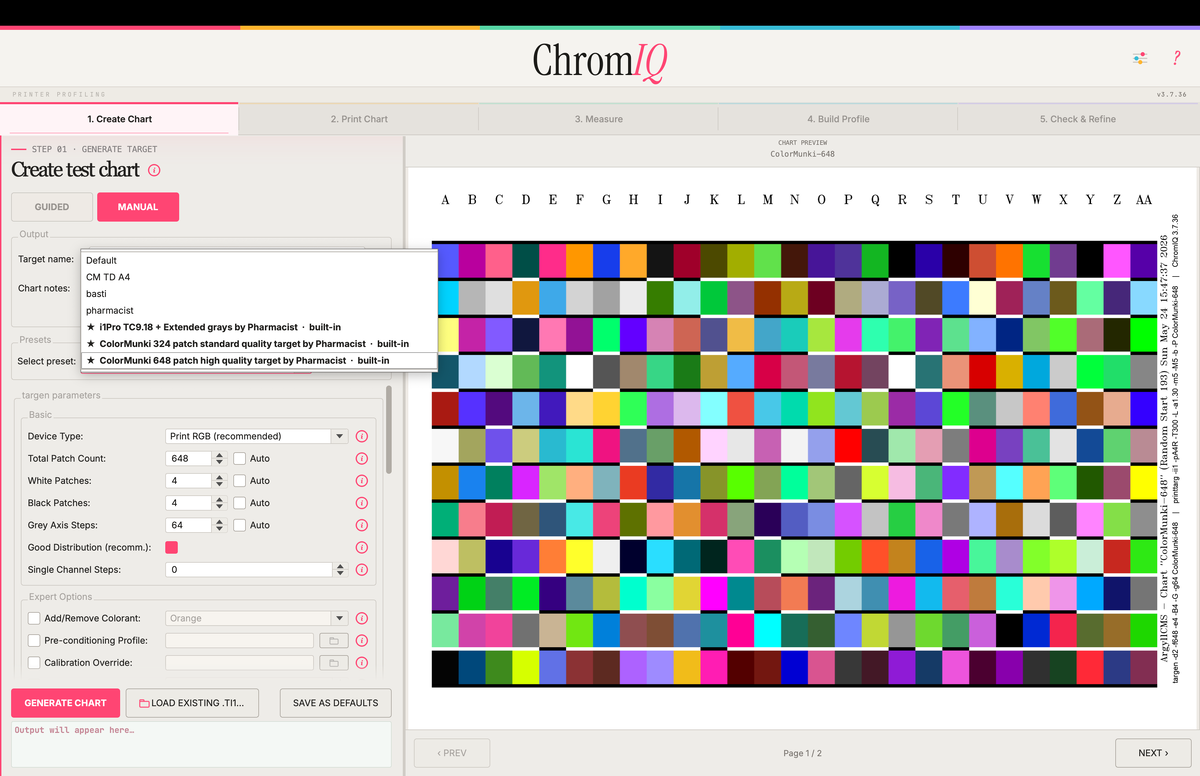Viewport: 1200px width, 776px height.
Task: Show info for Good Distribution option
Action: click(x=362, y=547)
